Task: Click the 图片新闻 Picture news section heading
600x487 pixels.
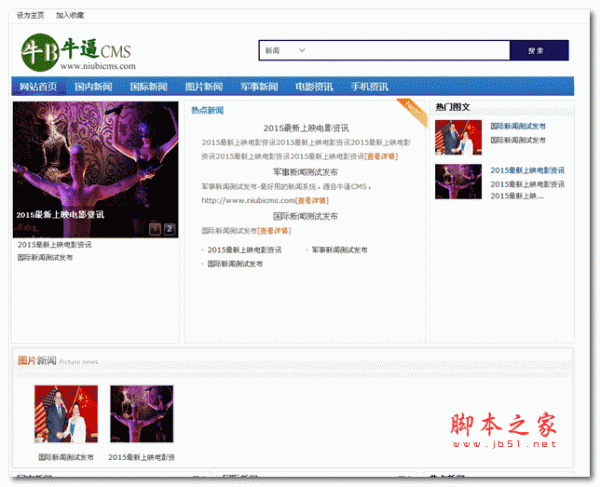Action: (58, 360)
